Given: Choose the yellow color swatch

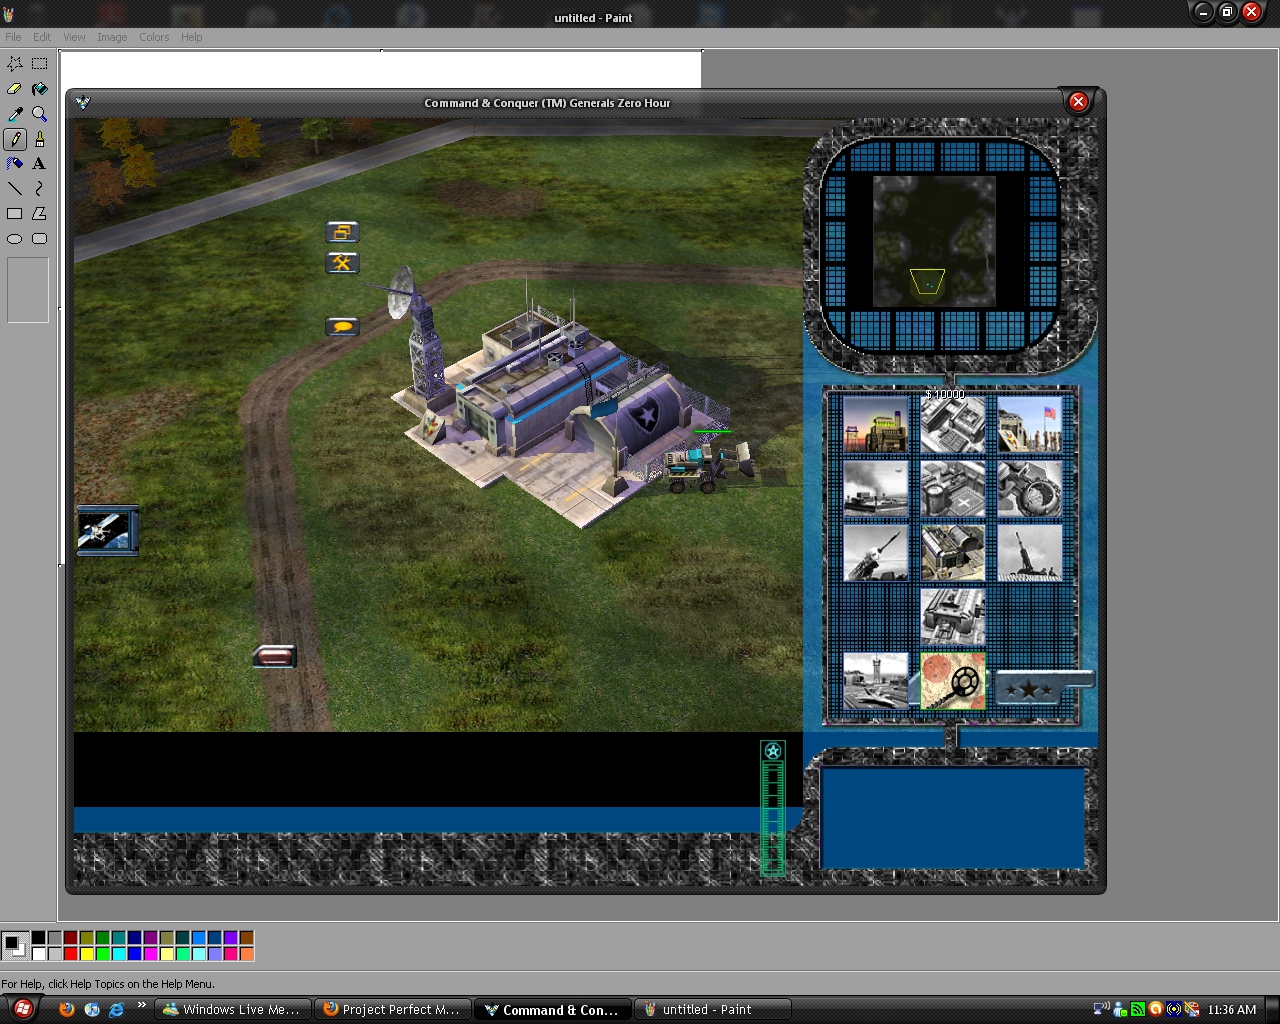Looking at the screenshot, I should click(x=86, y=953).
